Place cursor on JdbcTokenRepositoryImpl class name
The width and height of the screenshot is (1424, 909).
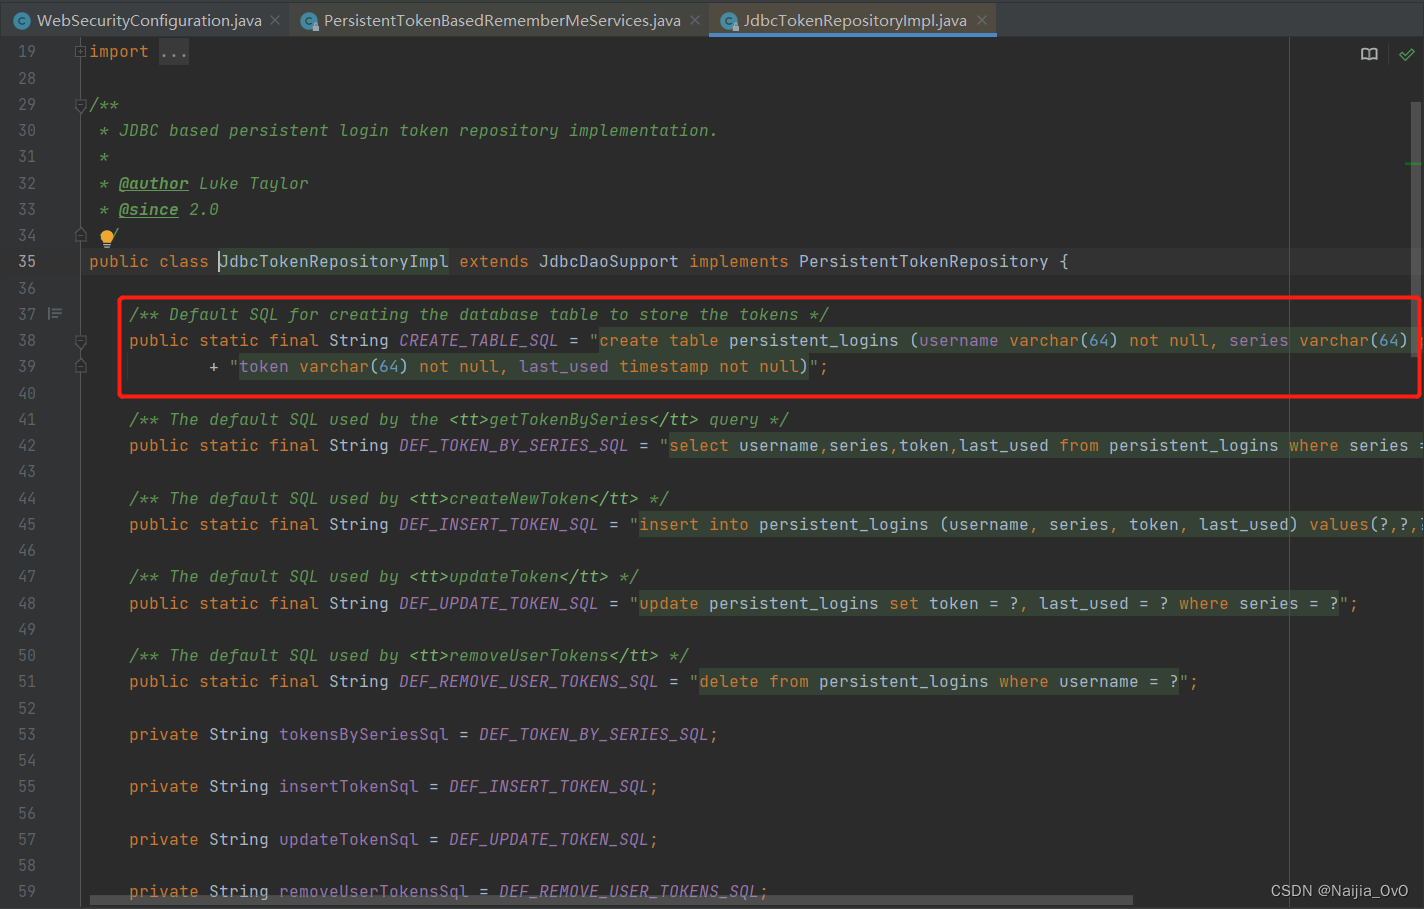click(334, 261)
